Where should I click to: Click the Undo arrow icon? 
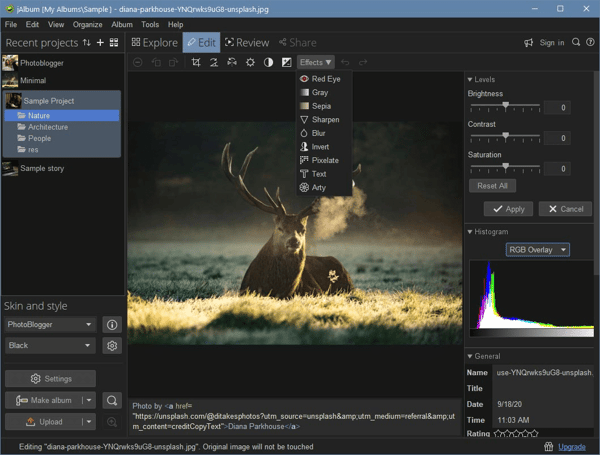point(345,62)
